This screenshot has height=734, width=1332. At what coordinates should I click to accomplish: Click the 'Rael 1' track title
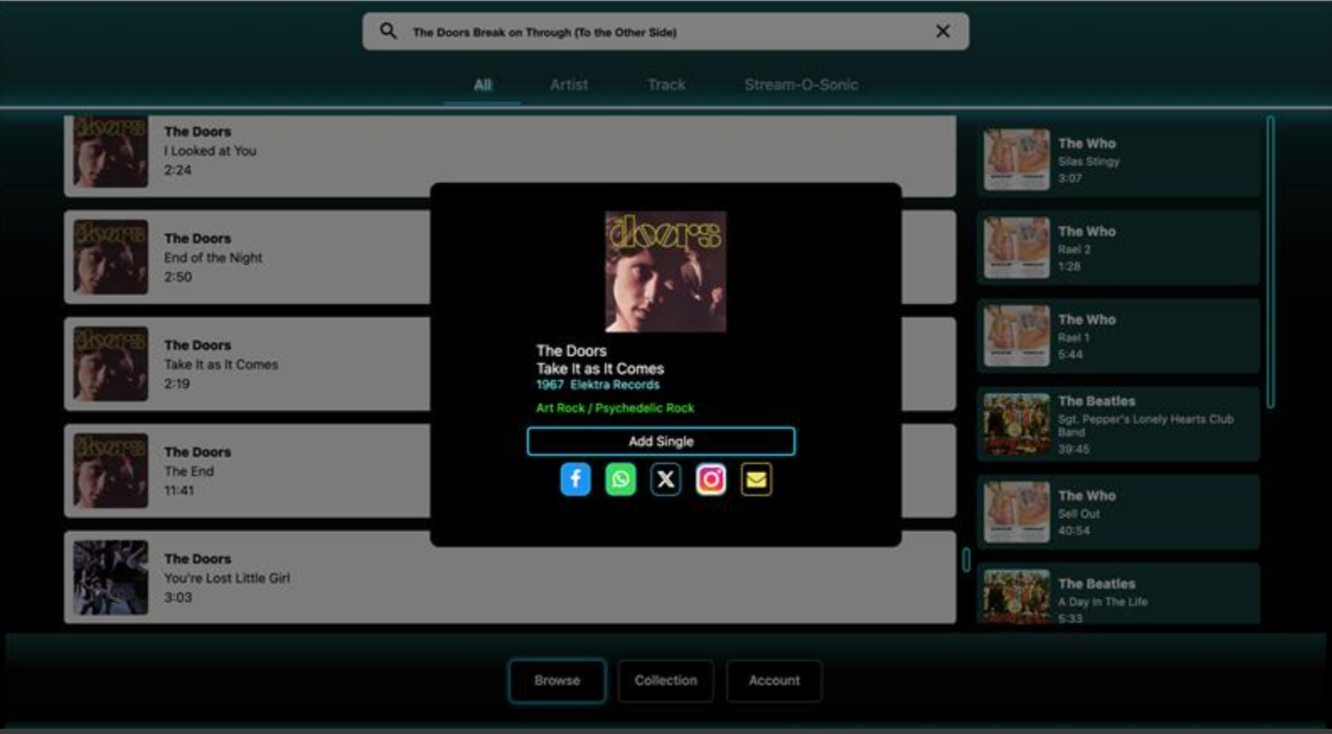(1074, 337)
